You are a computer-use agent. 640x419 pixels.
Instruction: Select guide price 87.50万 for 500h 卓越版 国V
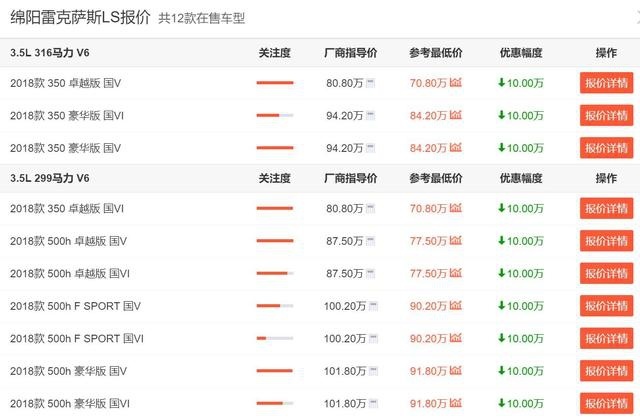coord(344,241)
